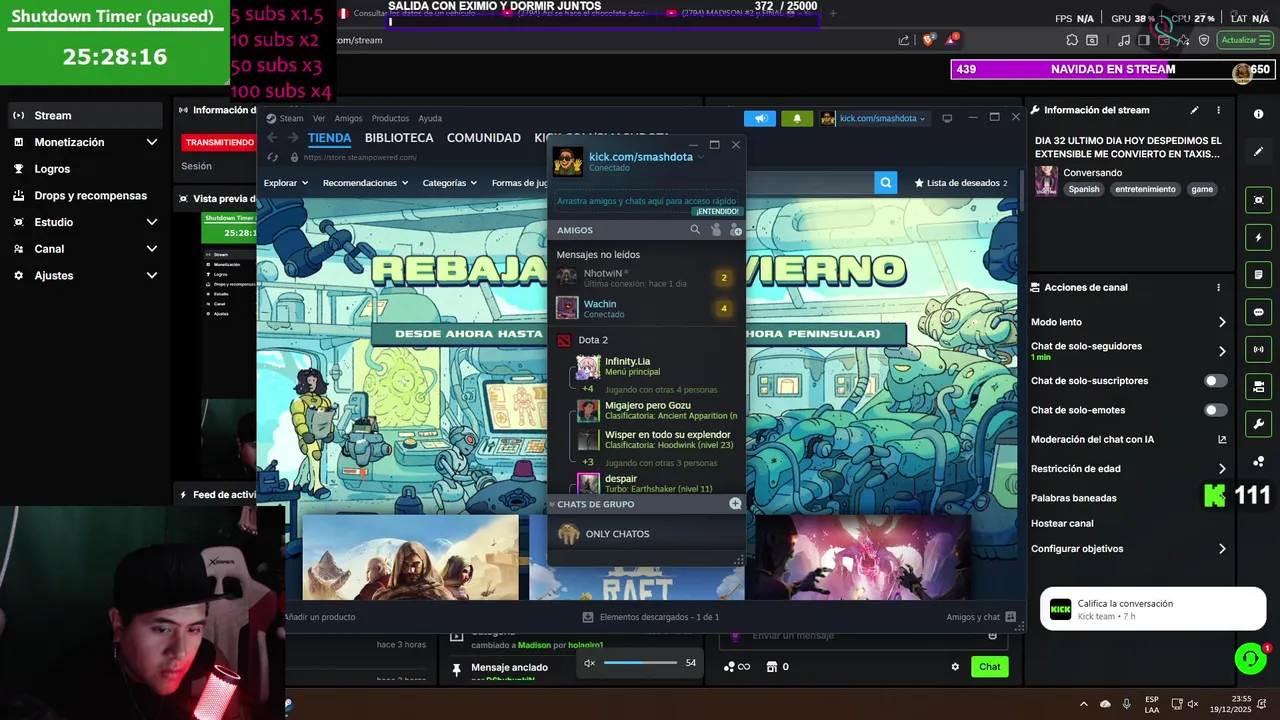This screenshot has height=720, width=1280.
Task: Click the pencil icon in right rail
Action: 1258,152
